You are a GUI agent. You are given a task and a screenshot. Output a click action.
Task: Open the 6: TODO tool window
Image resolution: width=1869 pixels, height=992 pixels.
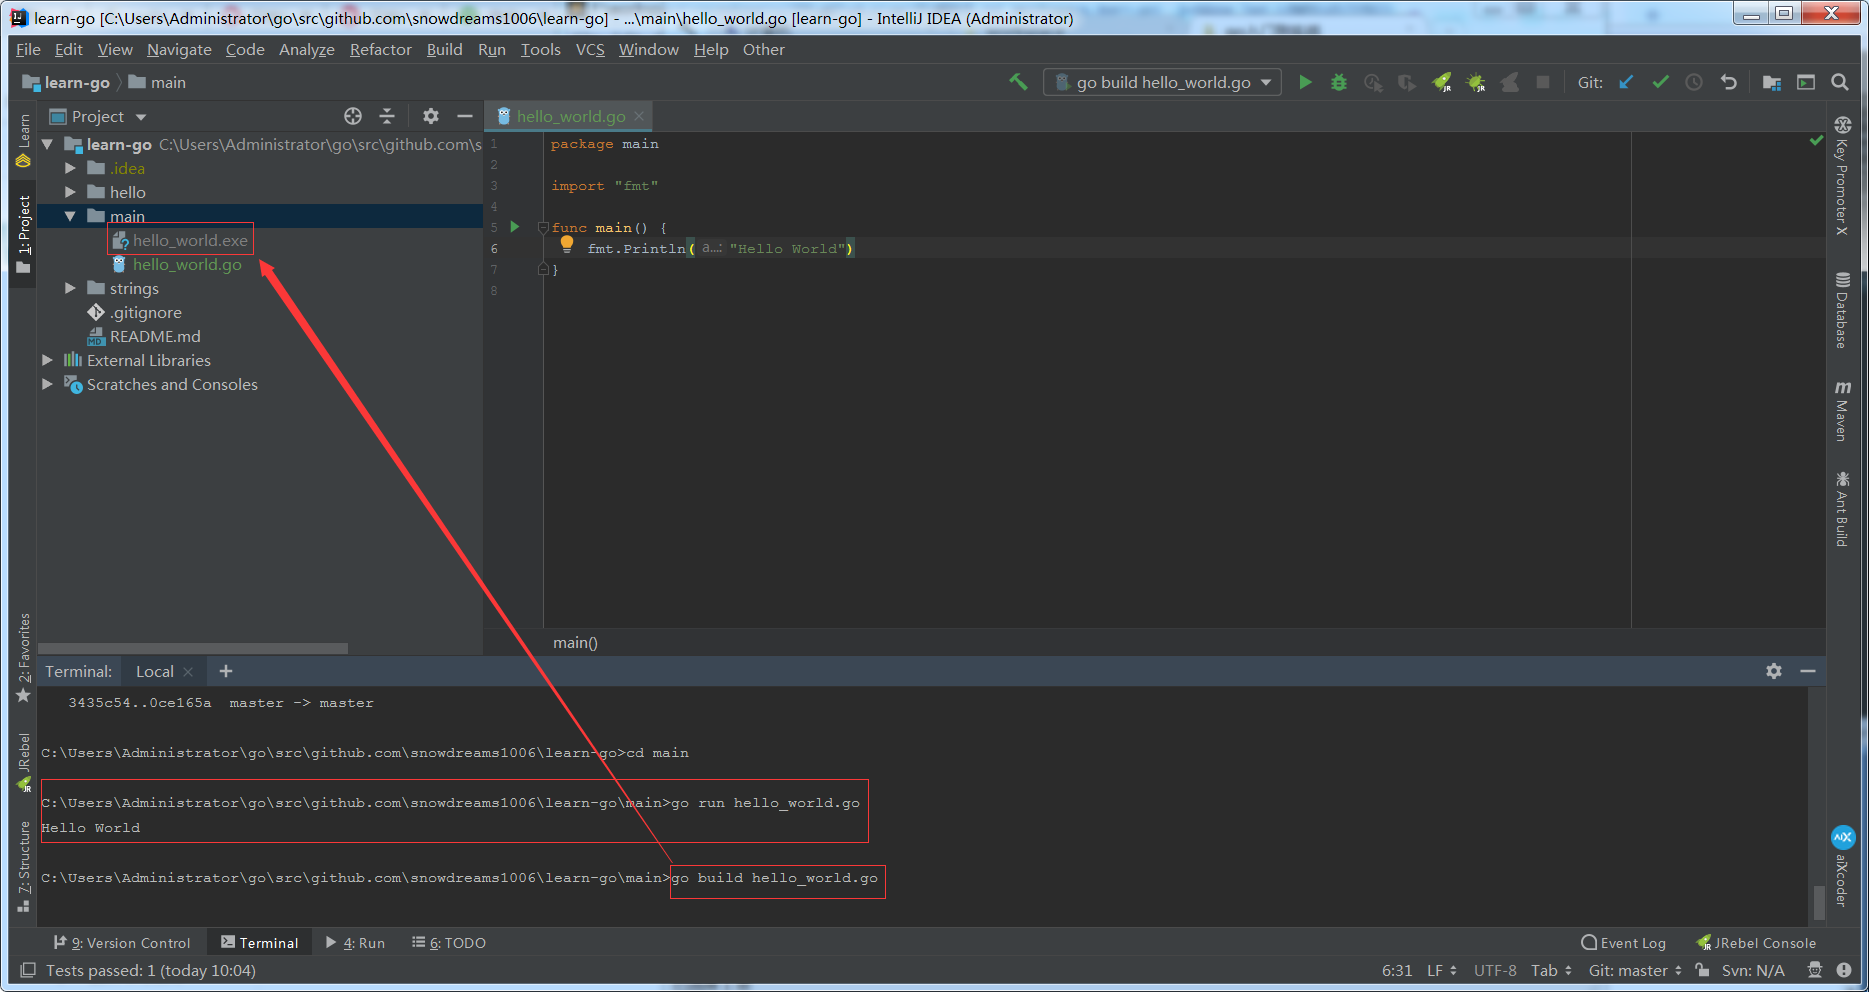pyautogui.click(x=448, y=942)
